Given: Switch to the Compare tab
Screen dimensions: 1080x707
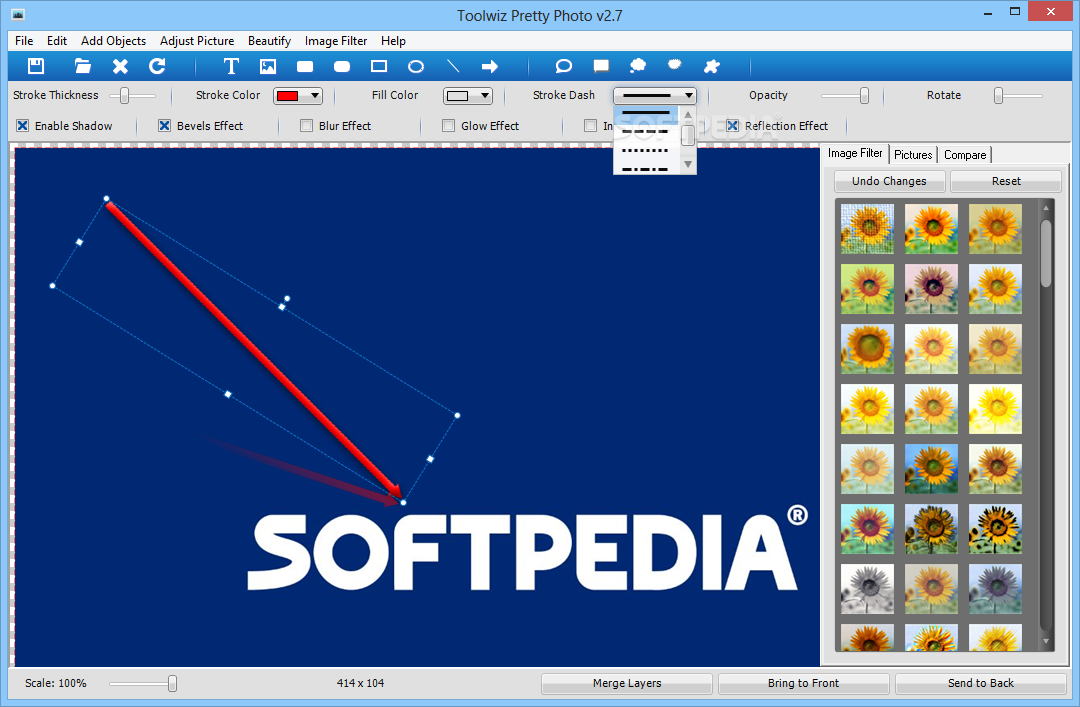Looking at the screenshot, I should tap(965, 155).
